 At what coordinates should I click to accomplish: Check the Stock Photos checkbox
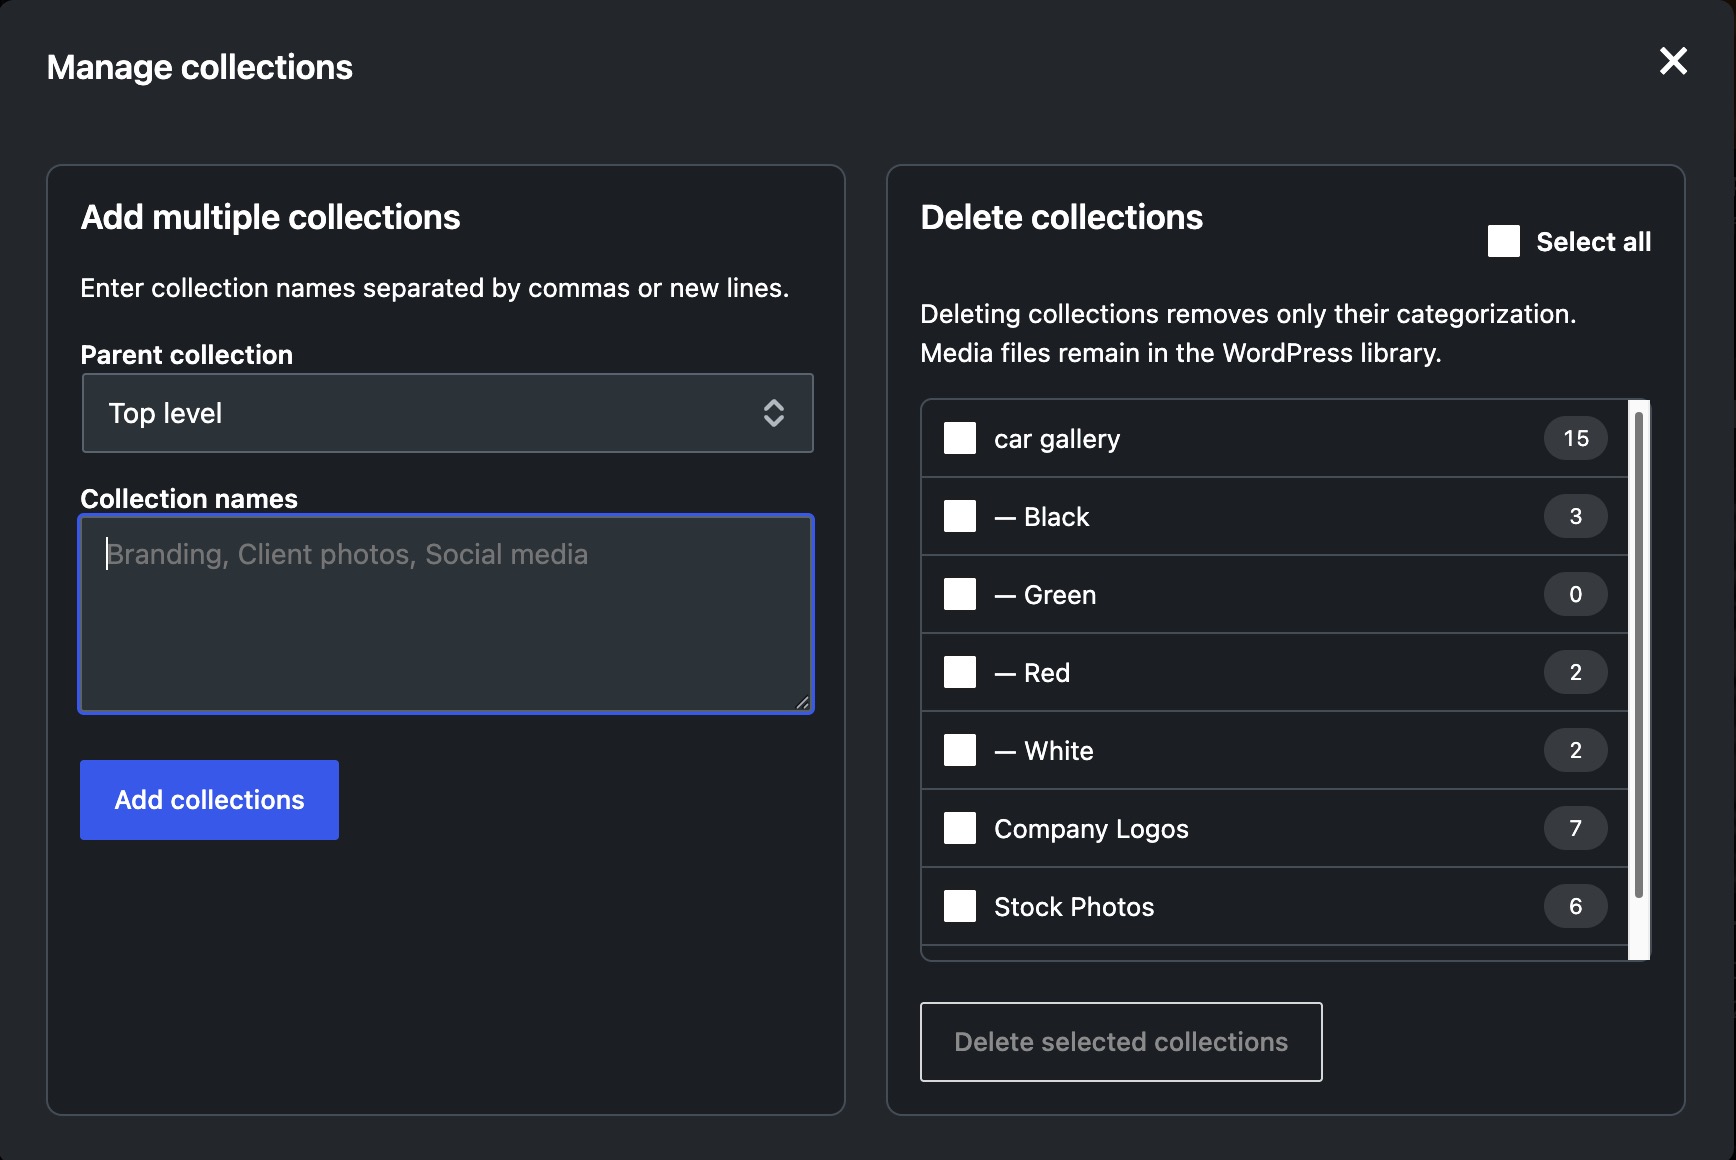tap(960, 906)
